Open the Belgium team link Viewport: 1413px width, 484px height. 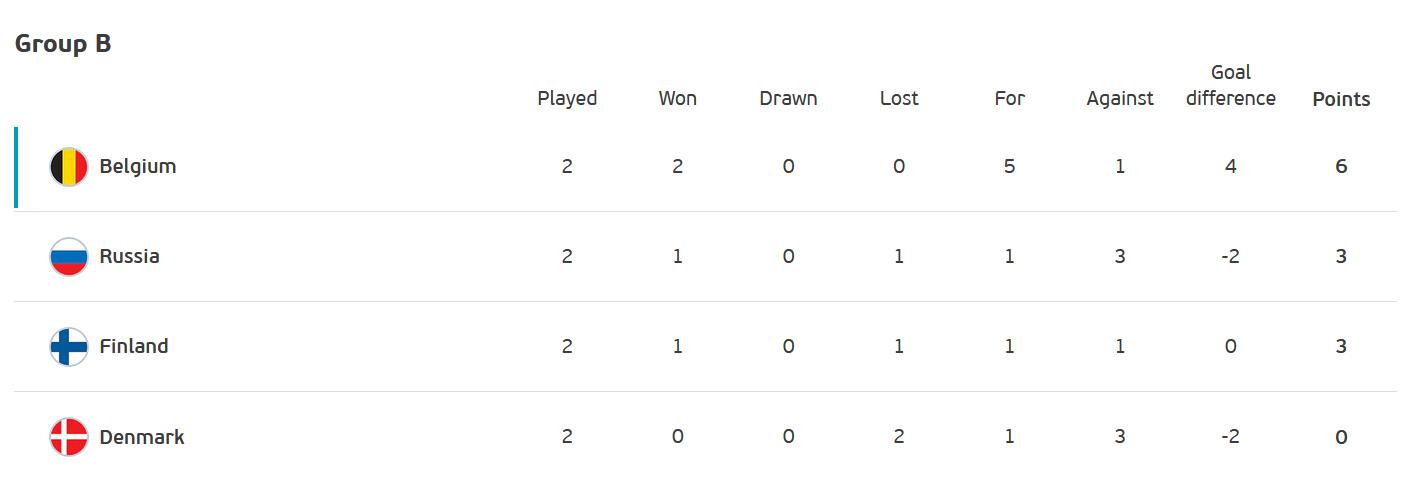[x=138, y=167]
